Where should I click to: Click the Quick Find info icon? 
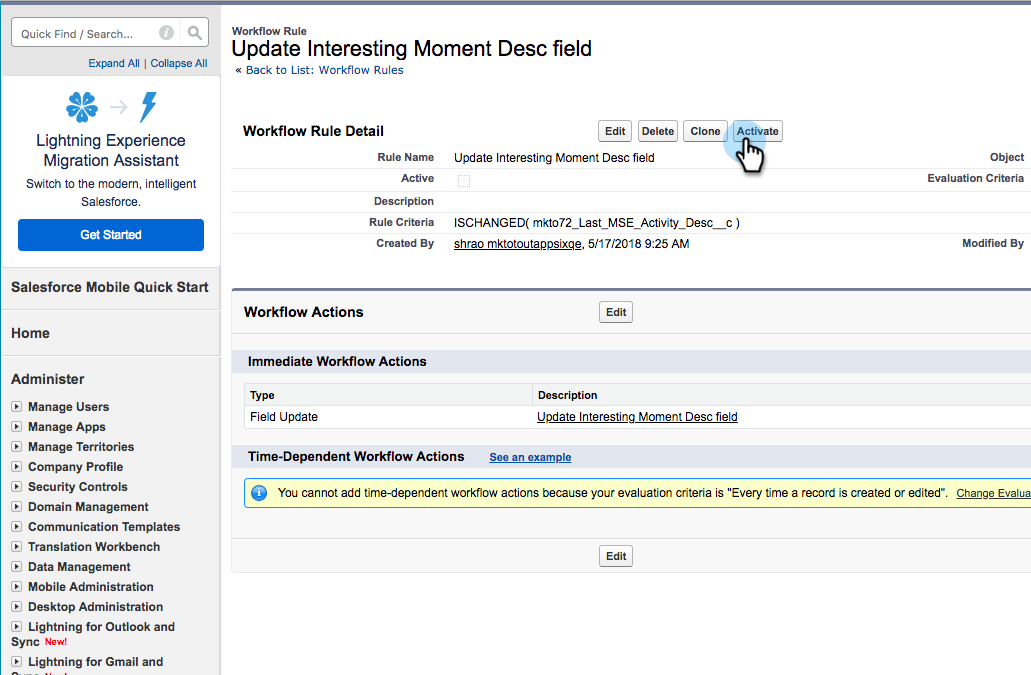click(x=166, y=32)
